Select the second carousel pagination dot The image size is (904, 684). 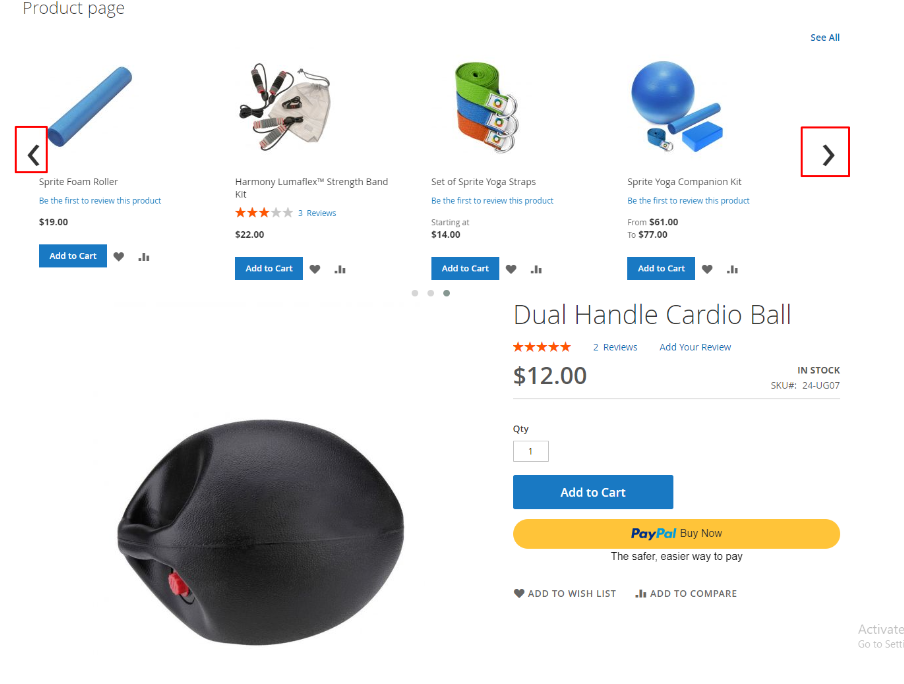click(431, 293)
